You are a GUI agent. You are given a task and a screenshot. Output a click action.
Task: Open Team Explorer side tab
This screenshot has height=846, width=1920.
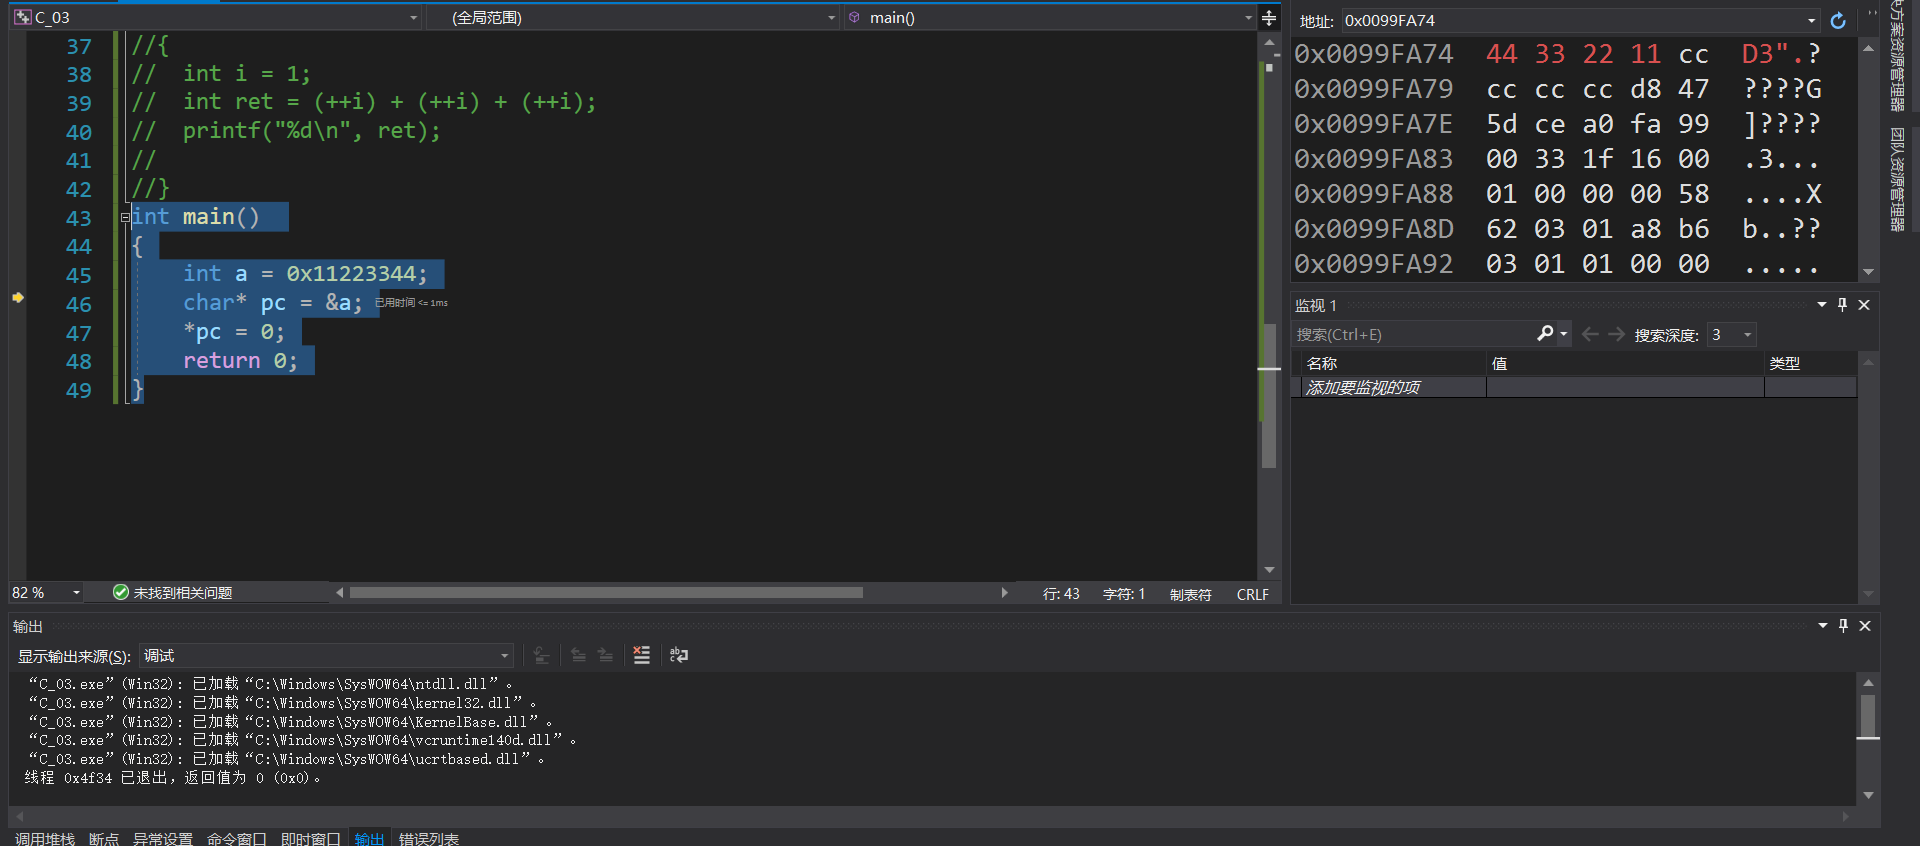(1897, 180)
